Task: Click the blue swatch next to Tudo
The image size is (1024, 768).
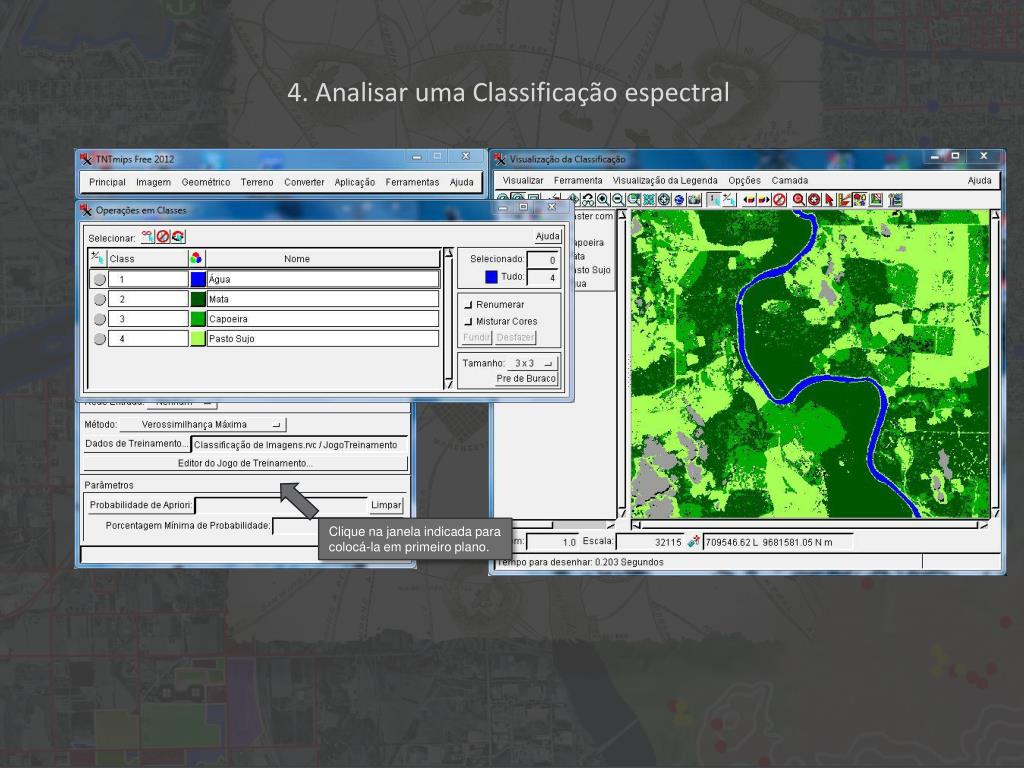Action: coord(491,277)
